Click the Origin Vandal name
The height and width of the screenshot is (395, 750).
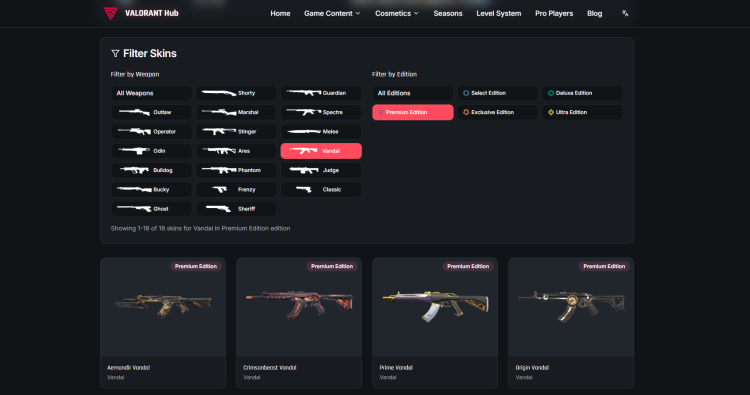pos(532,368)
